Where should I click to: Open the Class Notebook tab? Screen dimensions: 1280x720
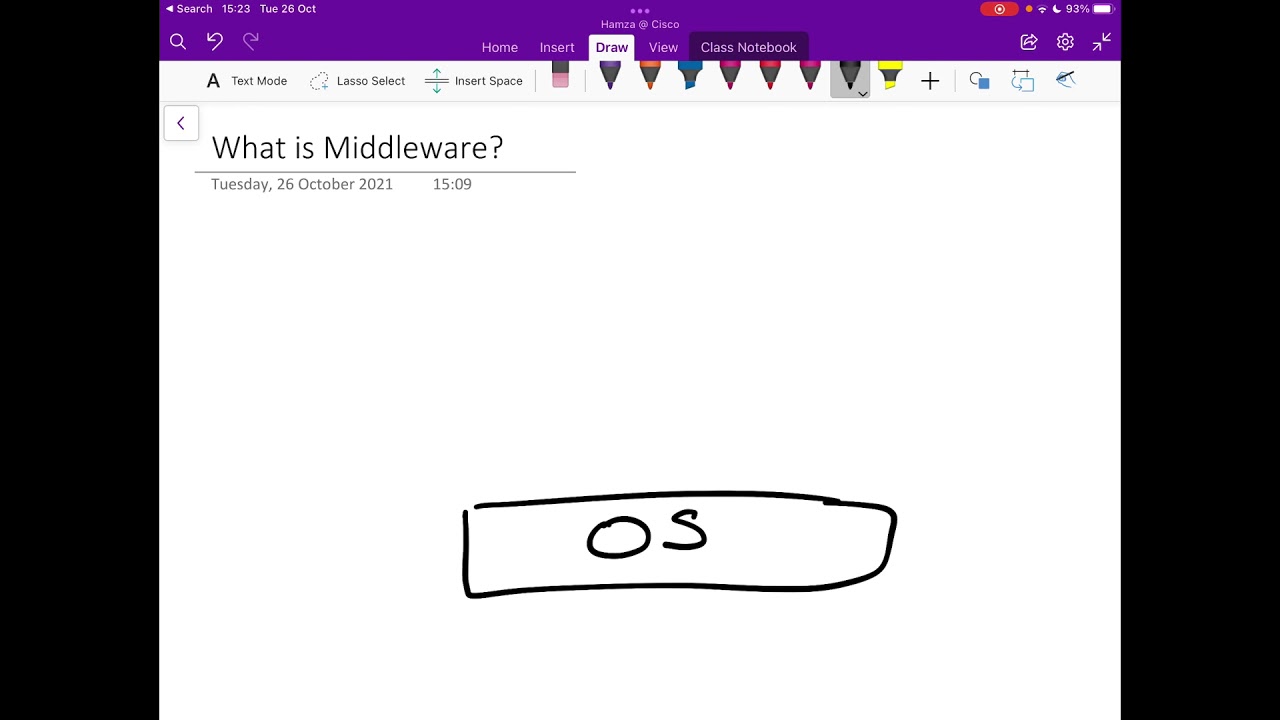(x=748, y=47)
